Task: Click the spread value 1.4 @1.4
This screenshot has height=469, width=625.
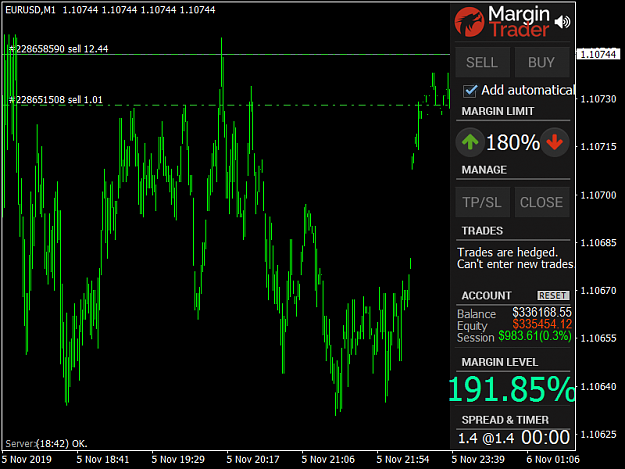Action: 486,438
